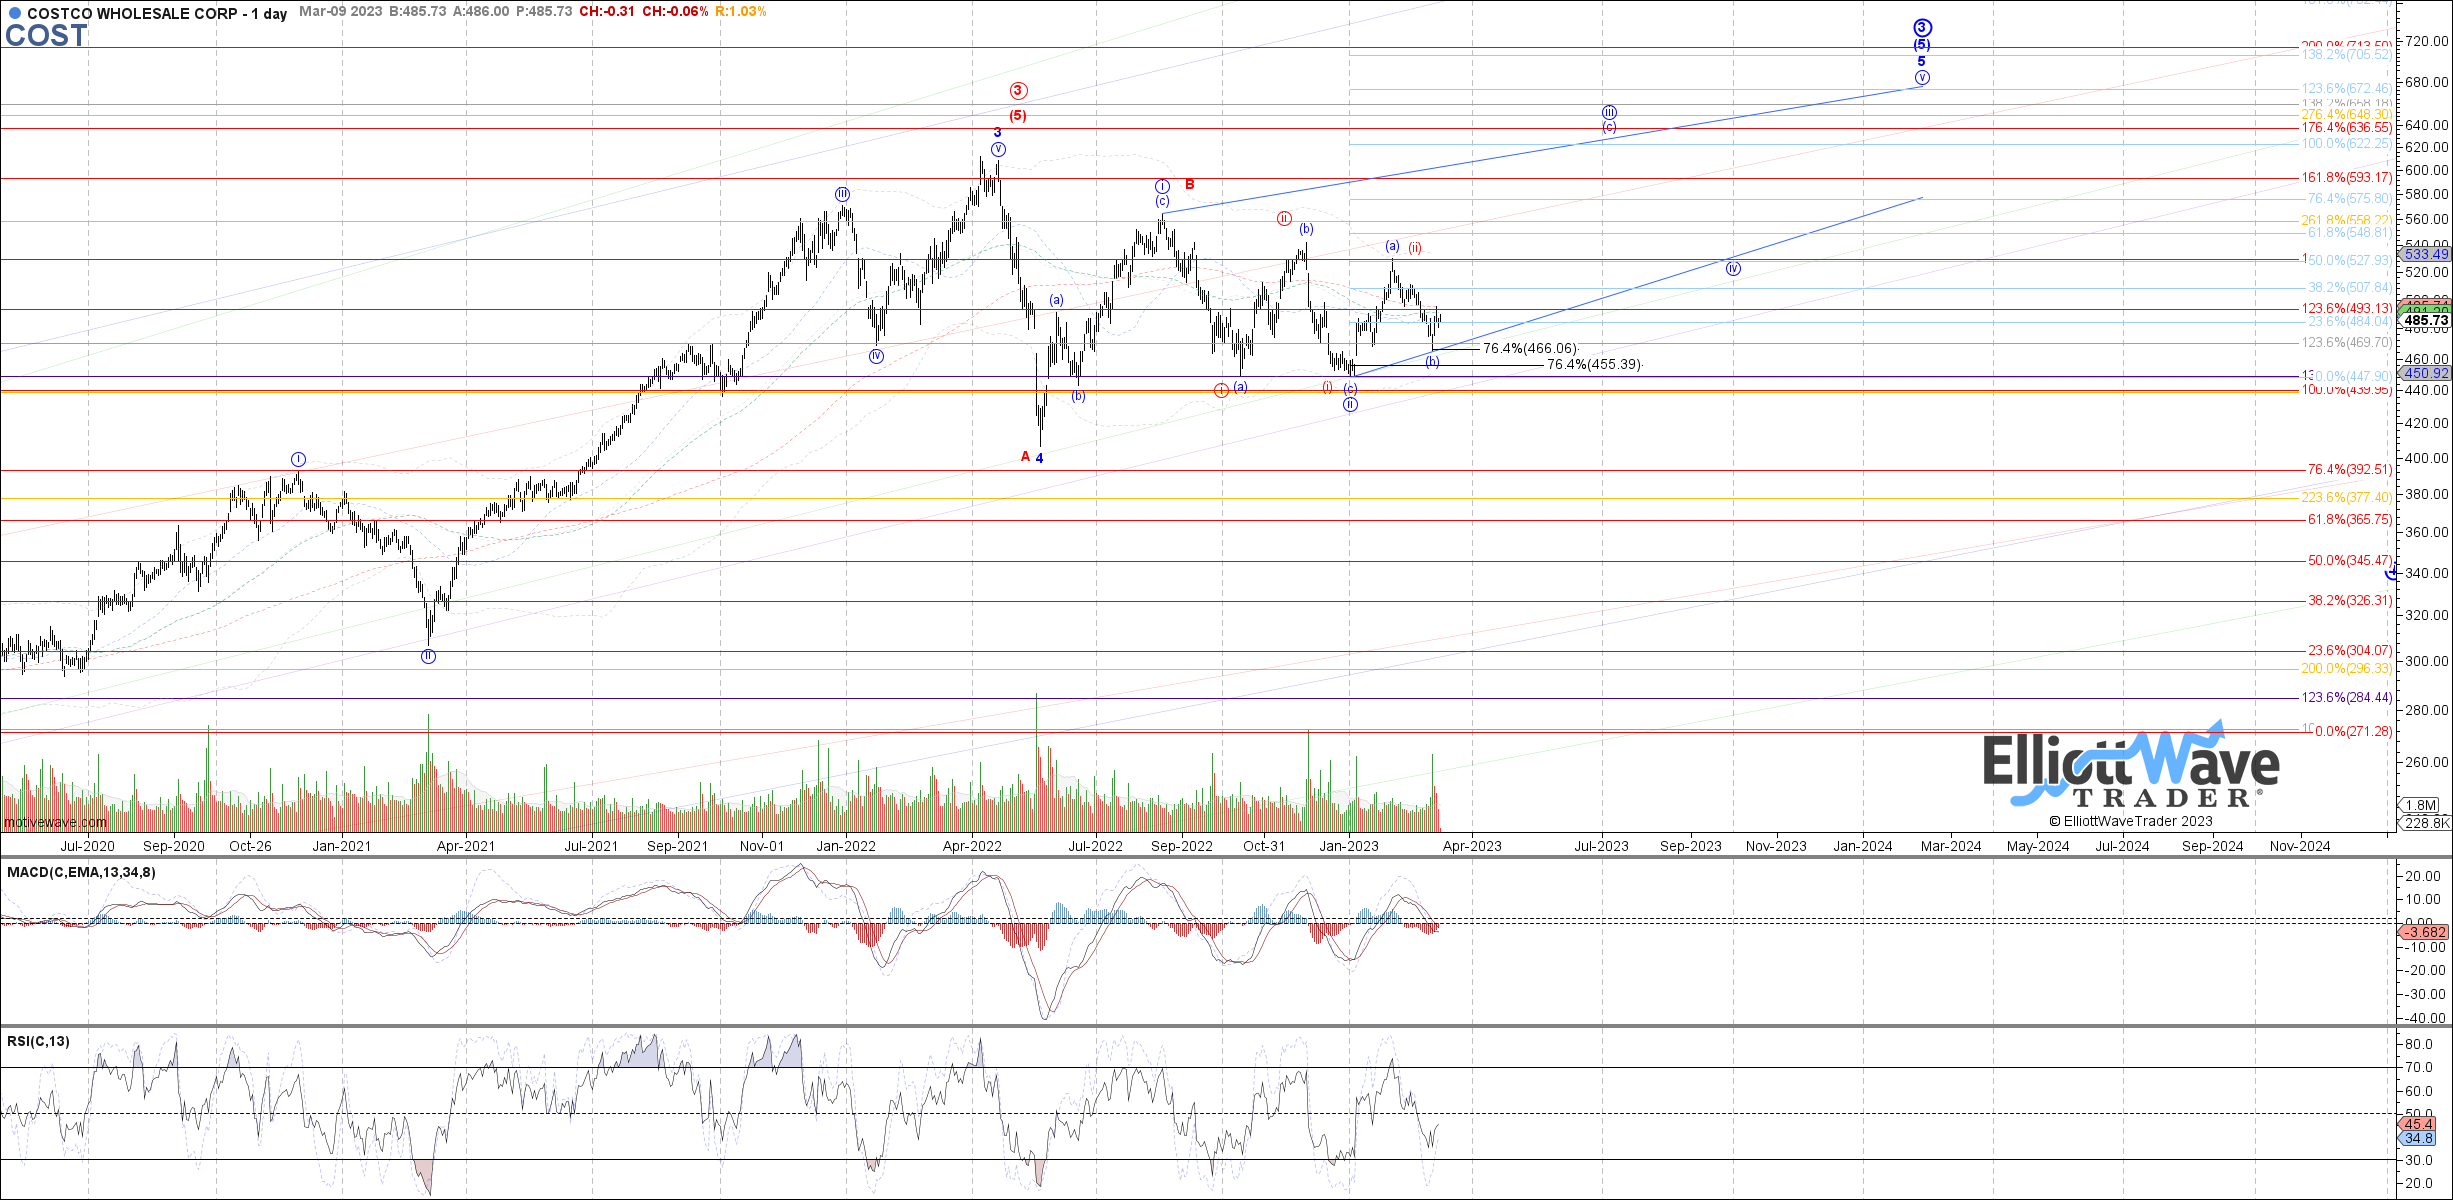This screenshot has width=2453, height=1200.
Task: Select the 76.4%(455.39) retracement label
Action: click(1594, 365)
